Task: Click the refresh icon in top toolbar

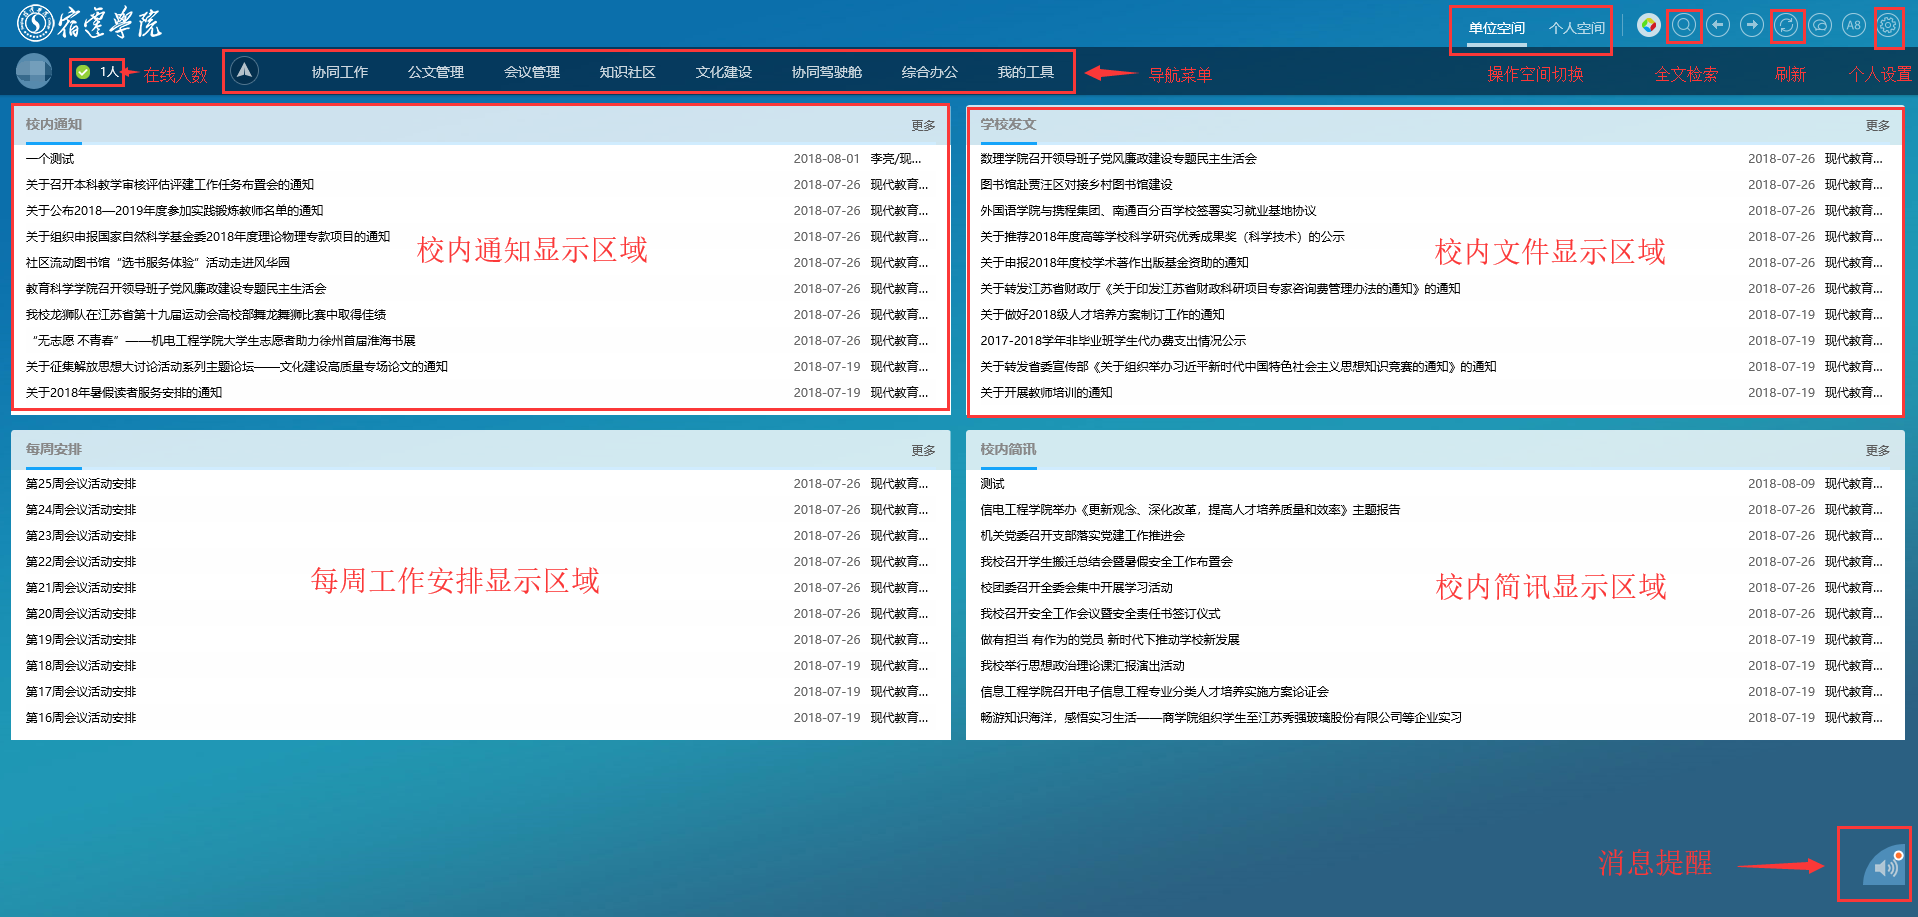Action: pyautogui.click(x=1786, y=25)
